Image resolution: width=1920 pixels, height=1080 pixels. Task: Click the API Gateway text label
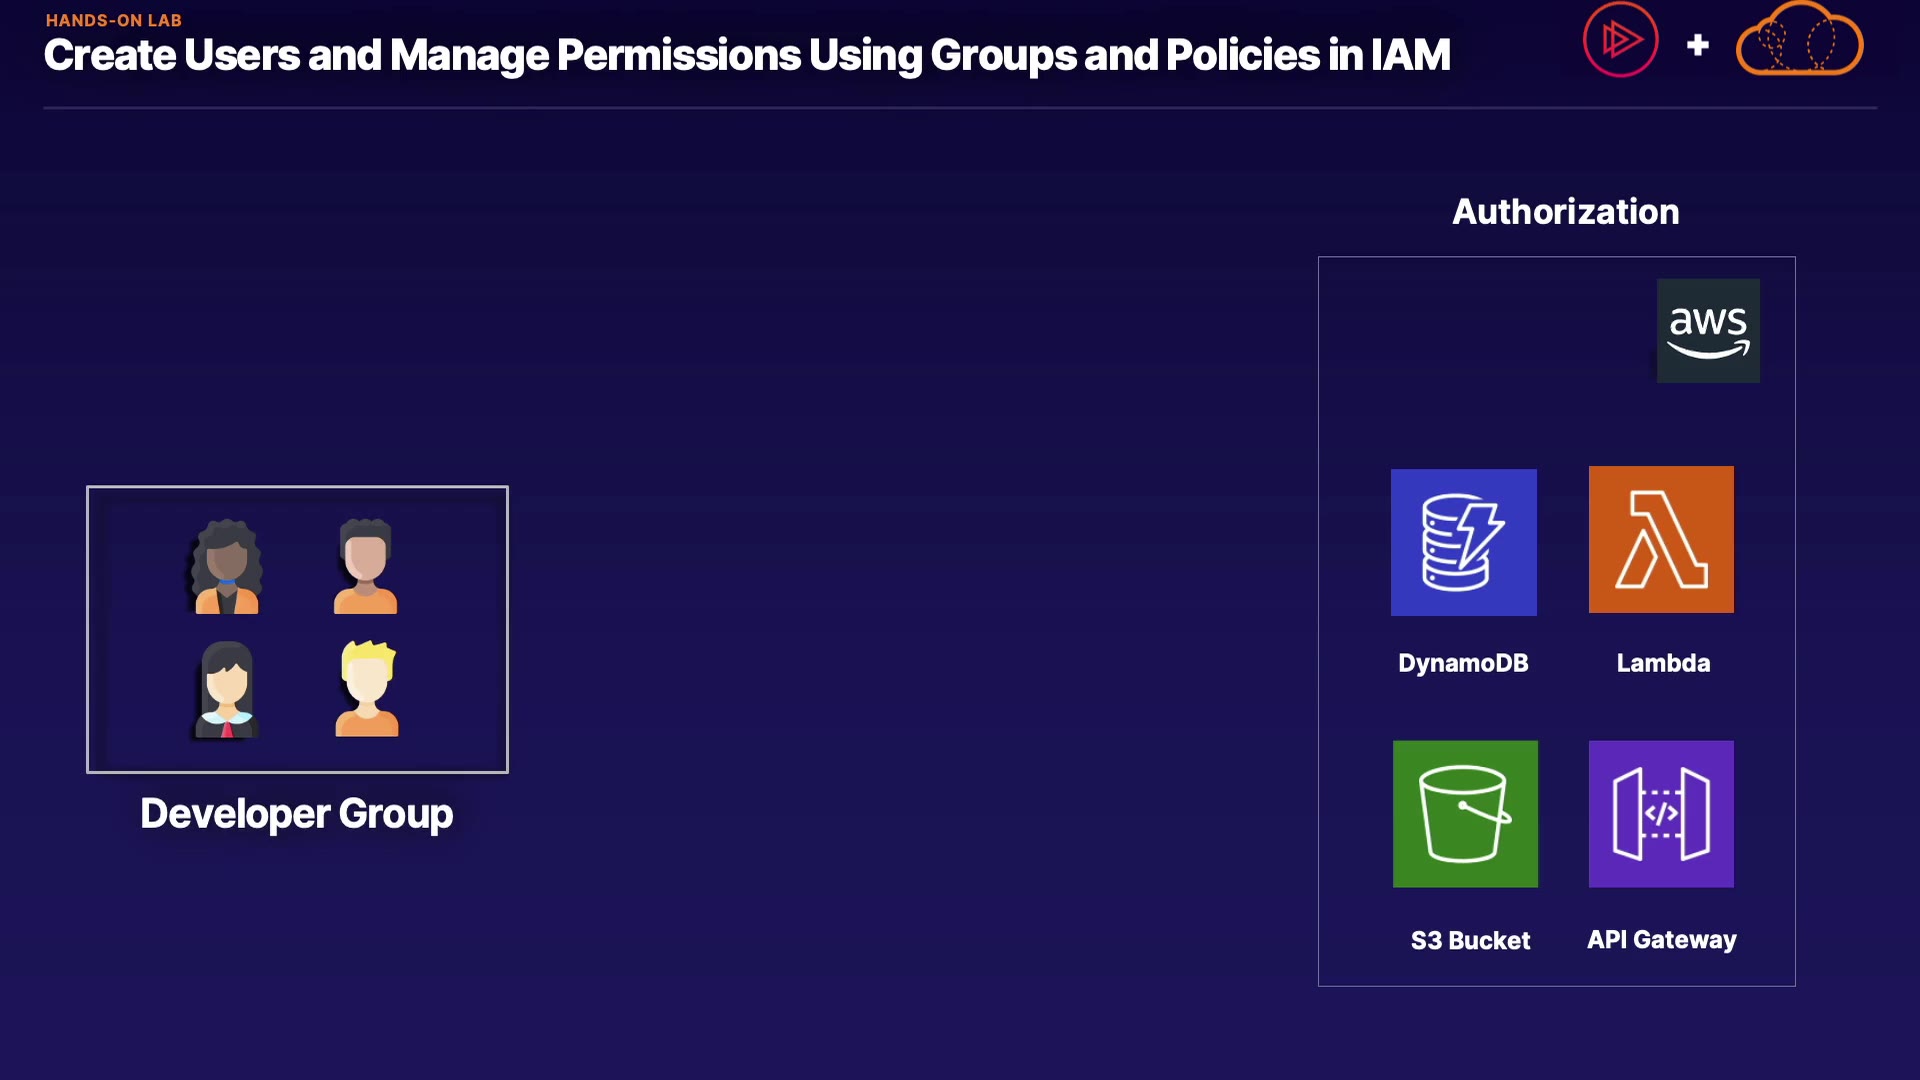(1661, 940)
